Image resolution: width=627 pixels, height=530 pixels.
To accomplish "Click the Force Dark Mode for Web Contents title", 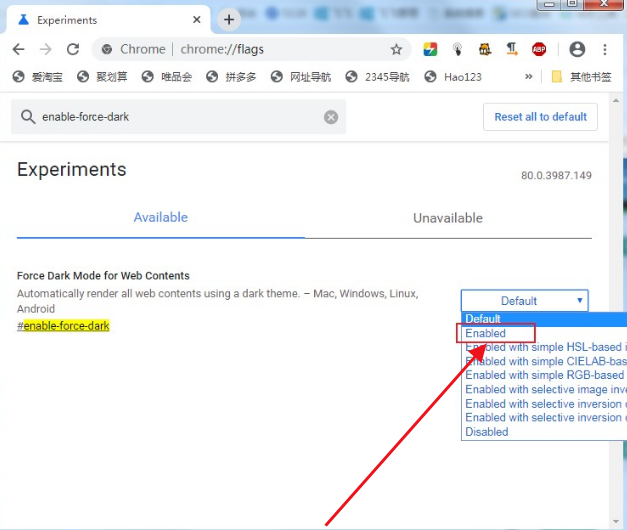I will coord(103,276).
